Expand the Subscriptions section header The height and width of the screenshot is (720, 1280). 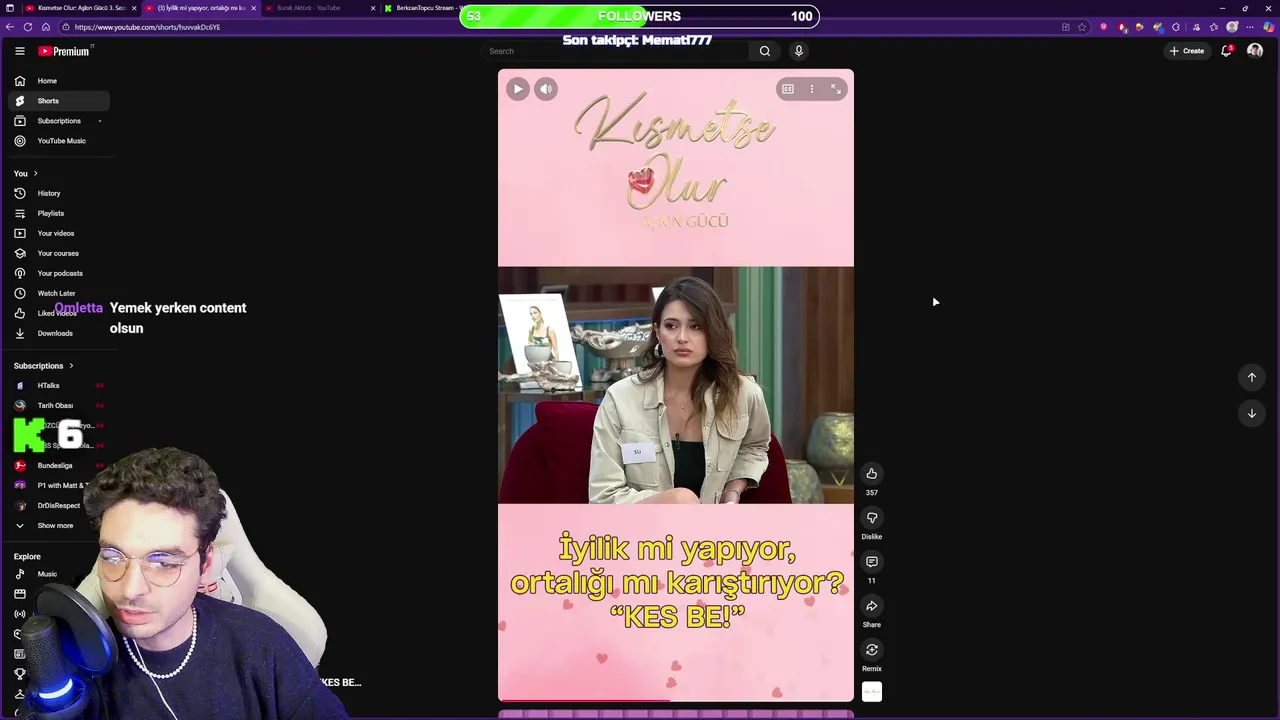point(44,366)
